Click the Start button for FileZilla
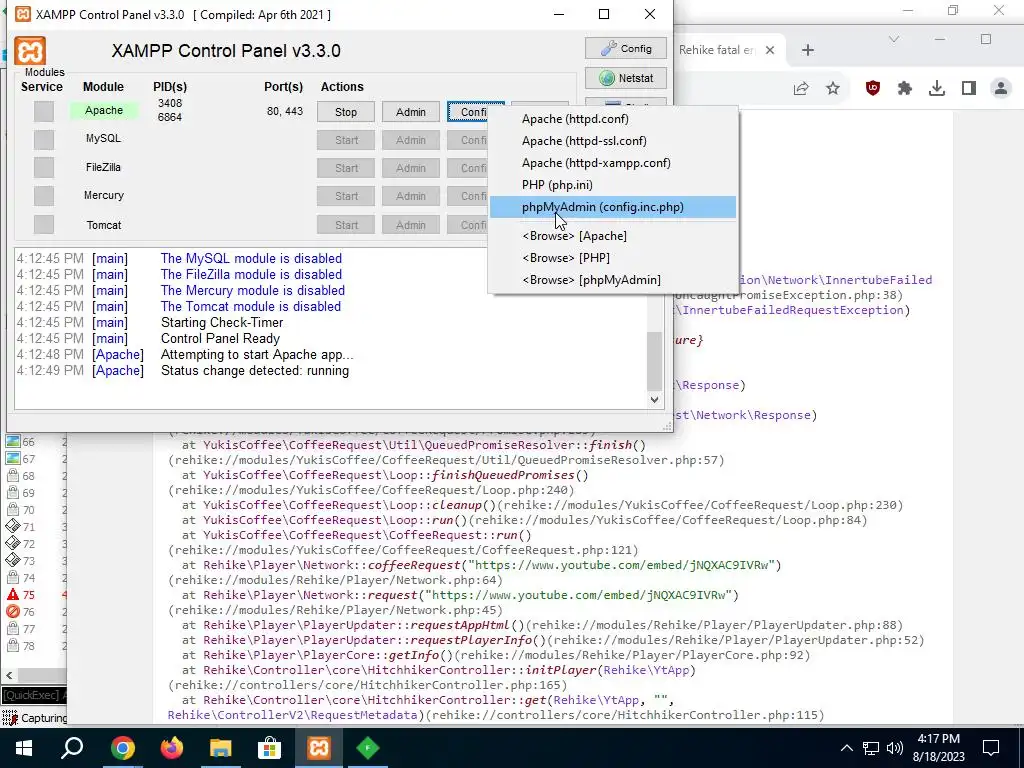 [x=345, y=168]
